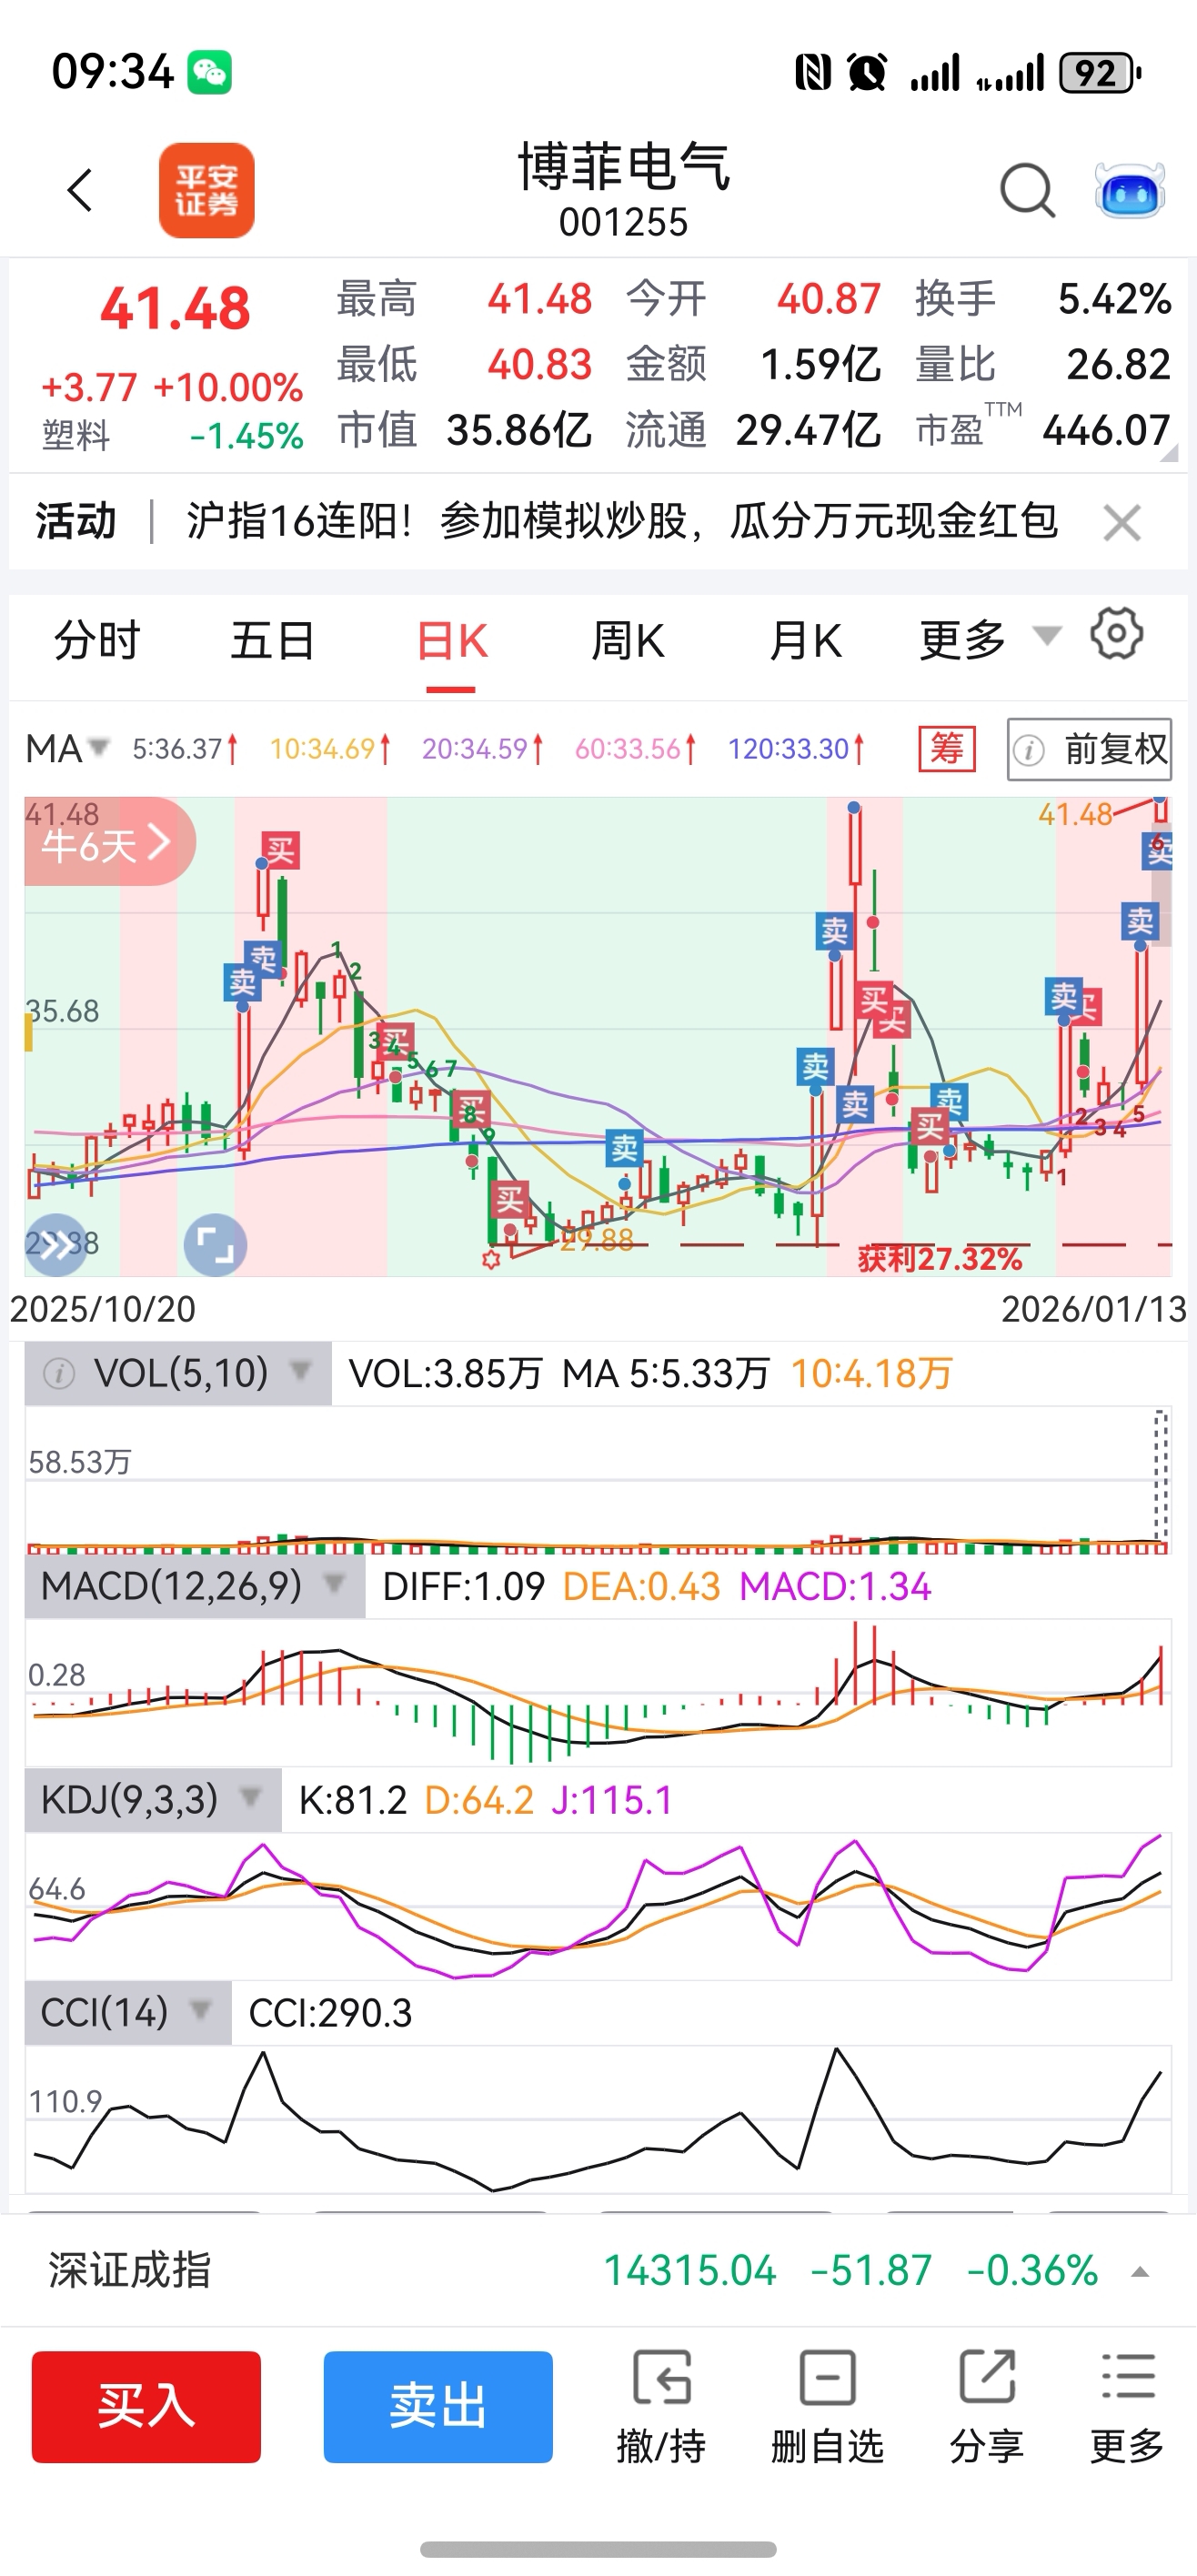Tap the K:81.2 KDJ reading

point(353,1800)
